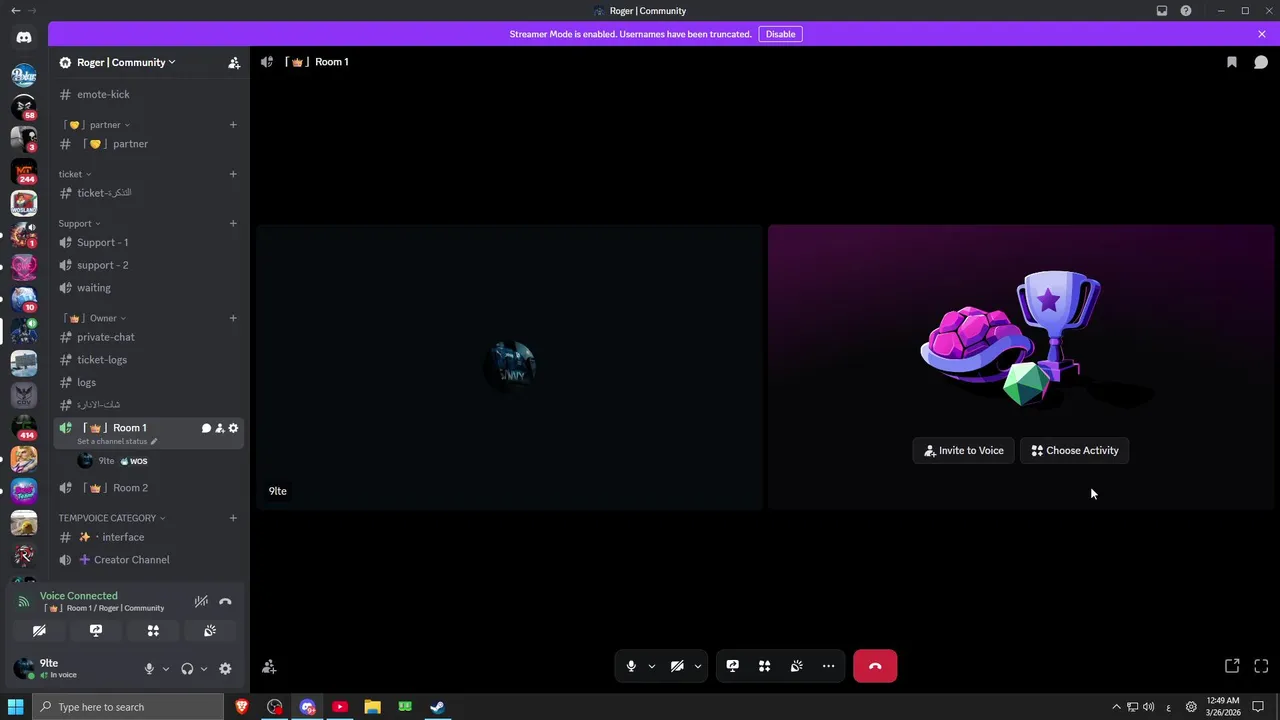
Task: Click Invite to Voice button
Action: (x=964, y=450)
